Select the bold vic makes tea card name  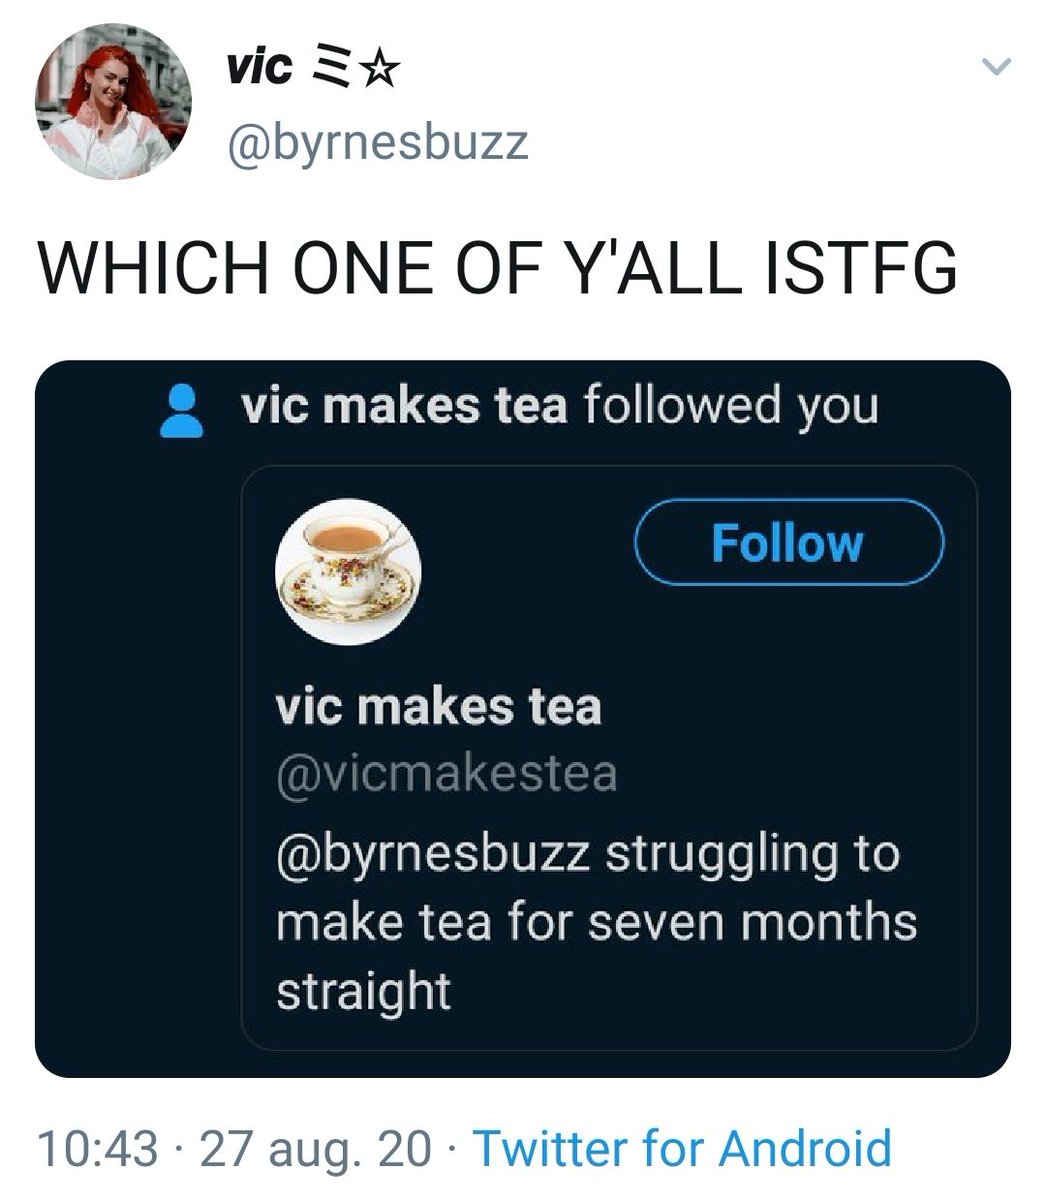(x=439, y=708)
